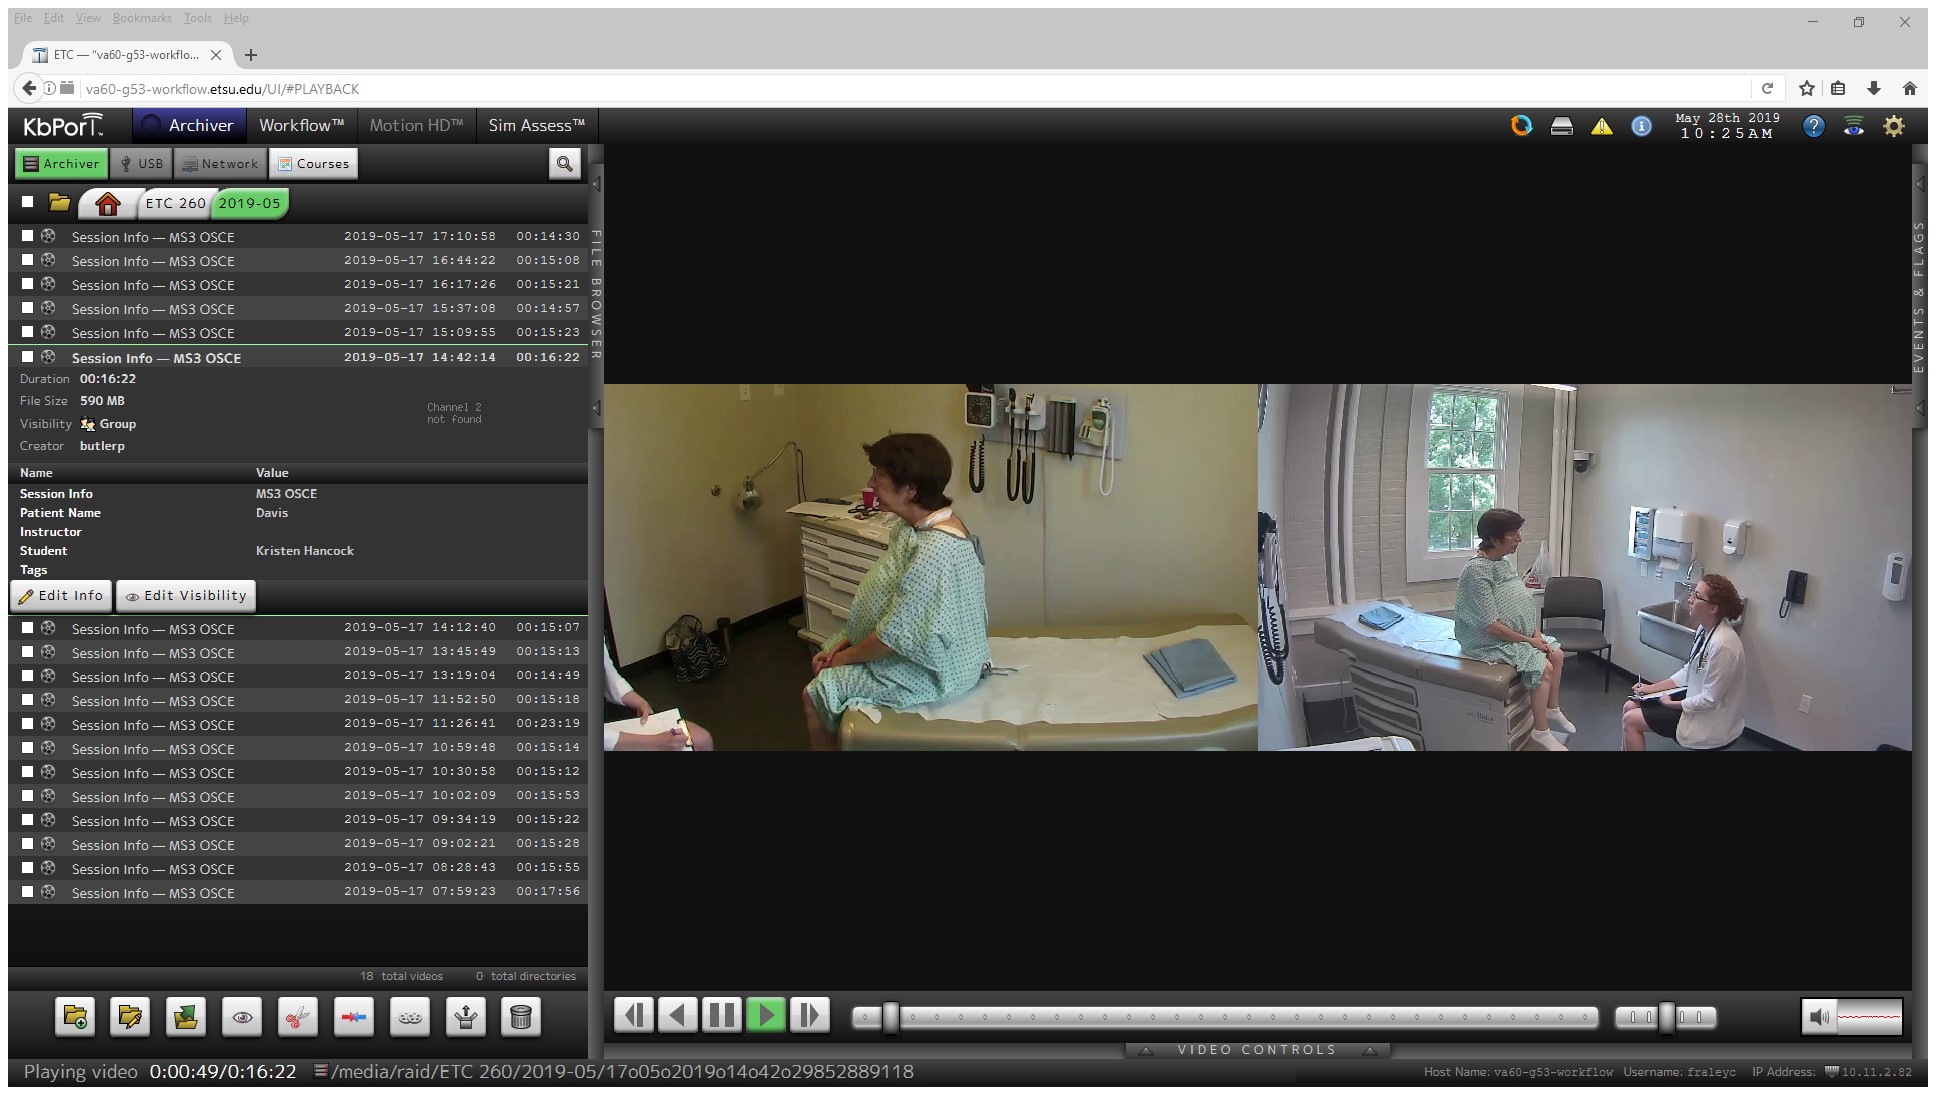This screenshot has height=1096, width=1936.
Task: Check the 17:10:58 session checkbox
Action: pyautogui.click(x=28, y=236)
